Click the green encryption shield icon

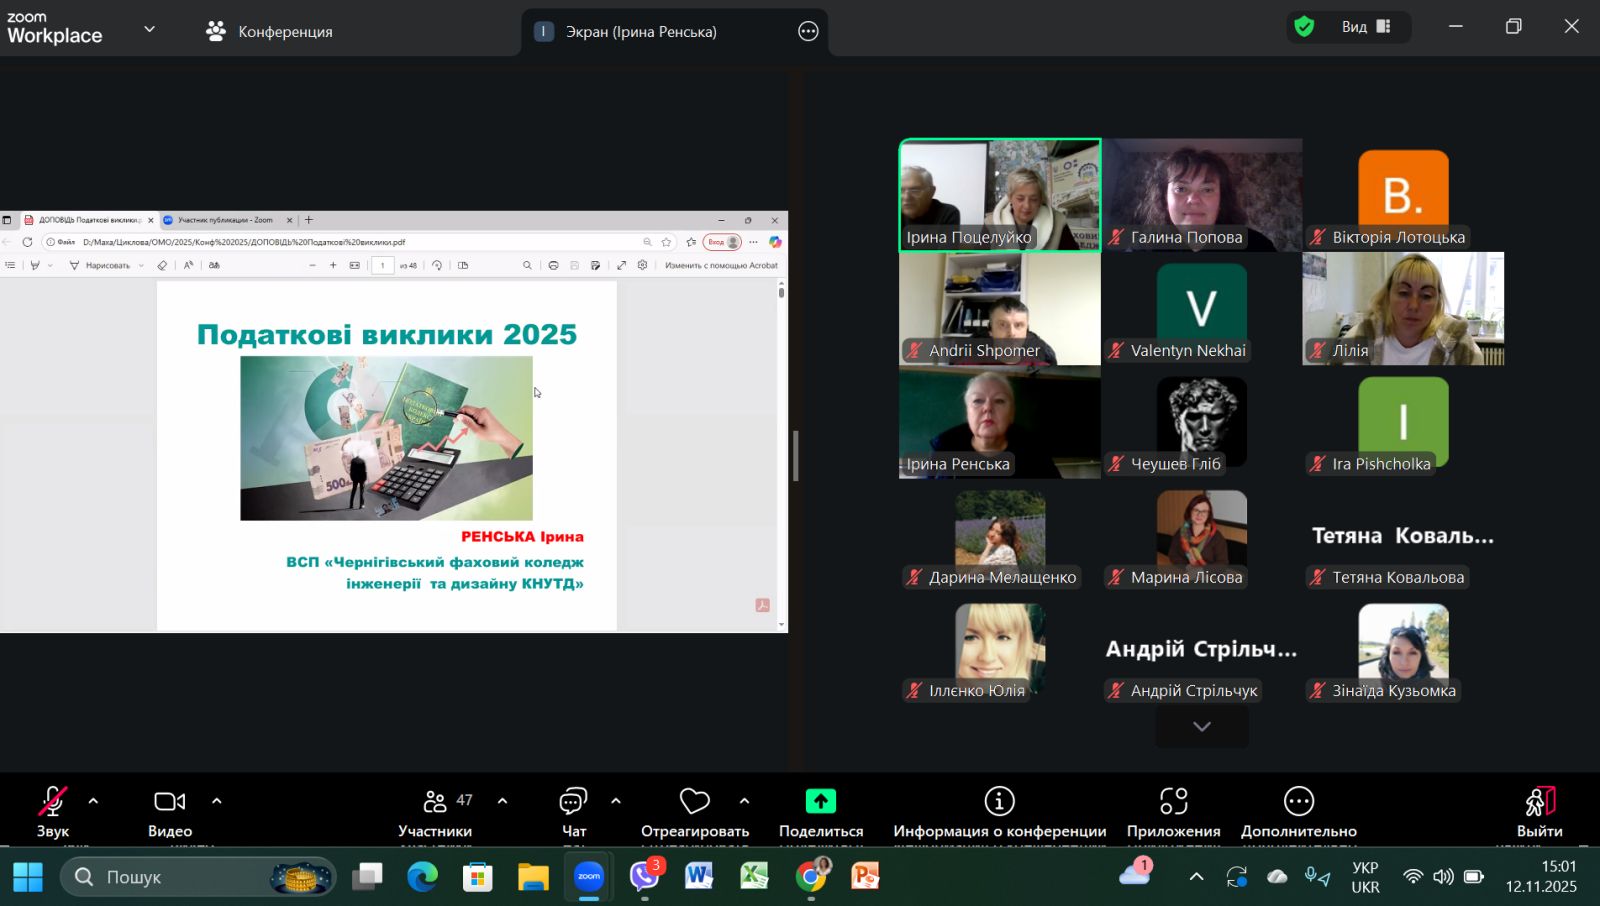[x=1304, y=27]
